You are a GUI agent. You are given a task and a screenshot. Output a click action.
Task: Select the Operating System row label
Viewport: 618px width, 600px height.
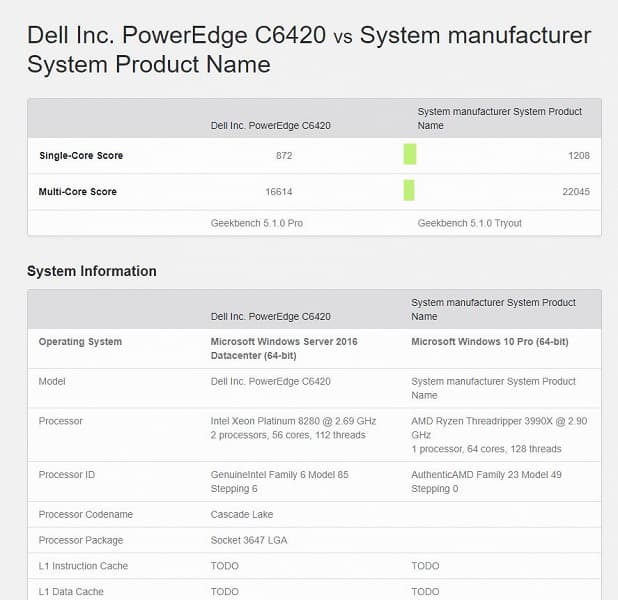80,342
